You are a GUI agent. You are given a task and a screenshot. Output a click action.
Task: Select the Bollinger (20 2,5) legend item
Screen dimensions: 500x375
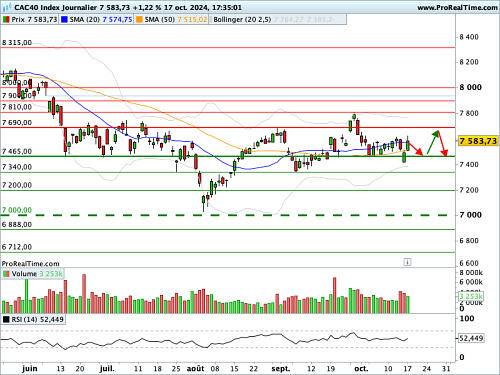[x=278, y=20]
